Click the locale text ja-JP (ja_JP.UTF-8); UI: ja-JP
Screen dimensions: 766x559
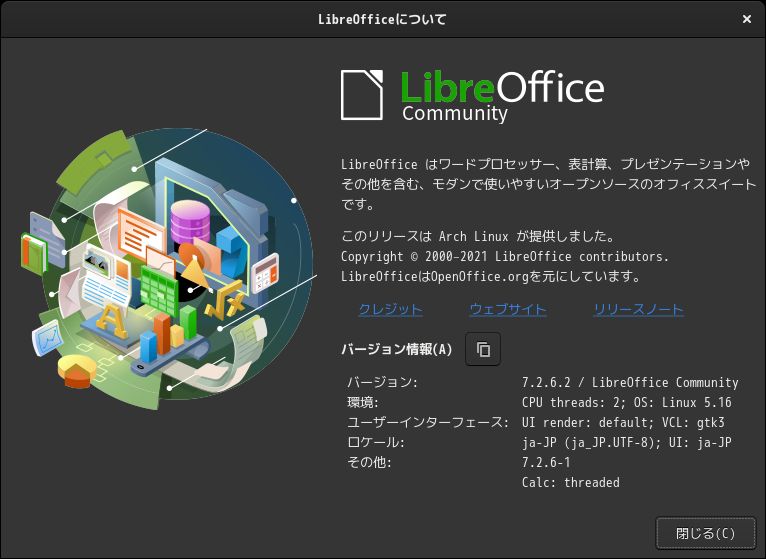pyautogui.click(x=626, y=442)
